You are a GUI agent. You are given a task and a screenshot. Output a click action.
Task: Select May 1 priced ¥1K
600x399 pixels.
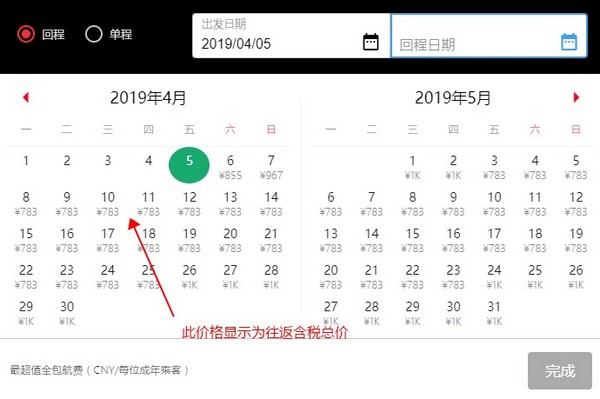click(x=412, y=167)
